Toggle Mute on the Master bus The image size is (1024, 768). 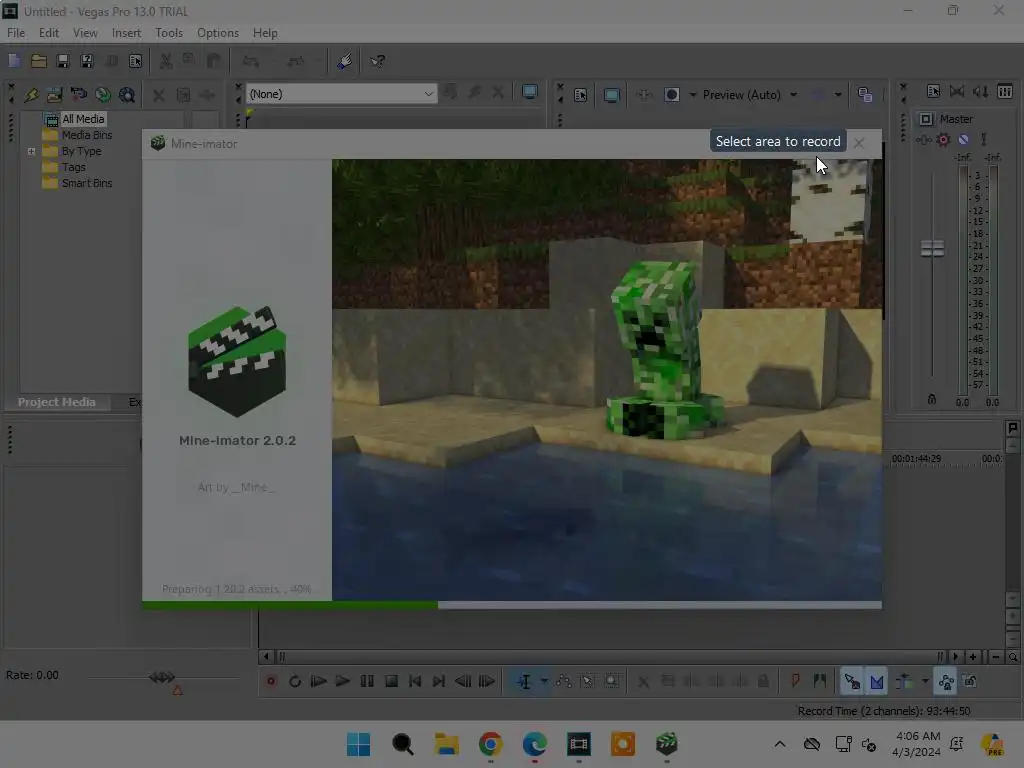(963, 139)
